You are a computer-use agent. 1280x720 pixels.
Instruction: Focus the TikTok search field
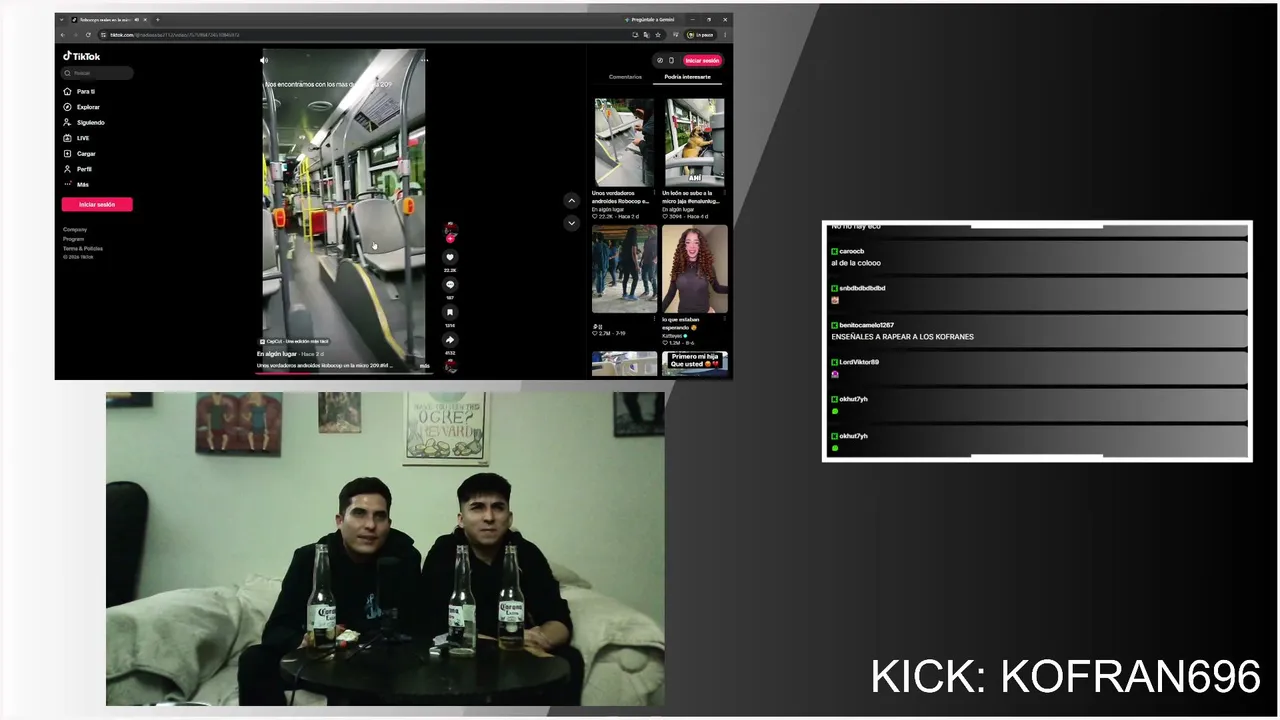tap(98, 73)
